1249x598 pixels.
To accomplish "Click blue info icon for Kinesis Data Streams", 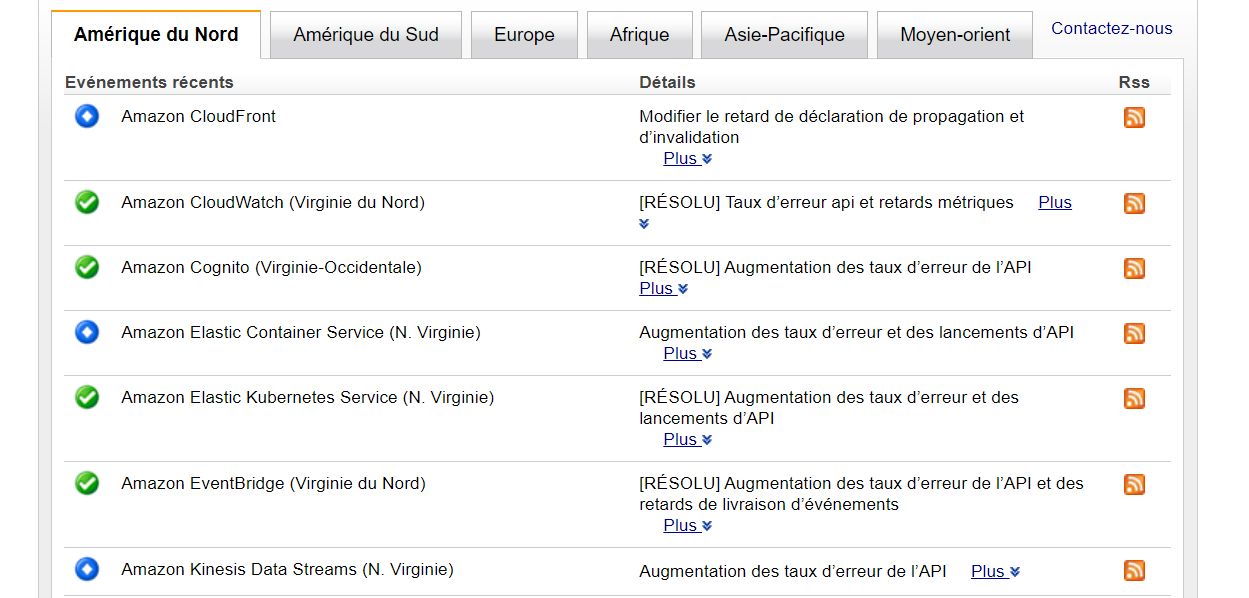I will [87, 570].
